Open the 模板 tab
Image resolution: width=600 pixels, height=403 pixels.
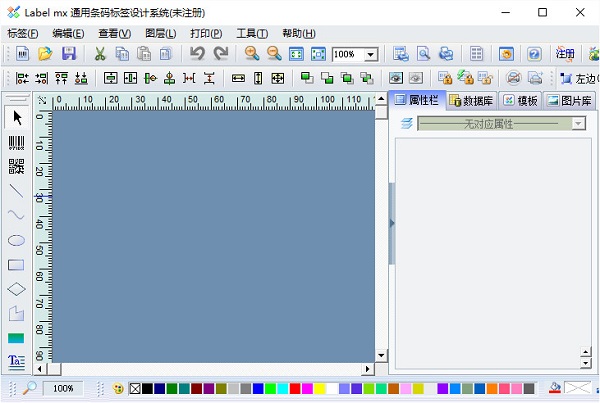click(x=520, y=100)
